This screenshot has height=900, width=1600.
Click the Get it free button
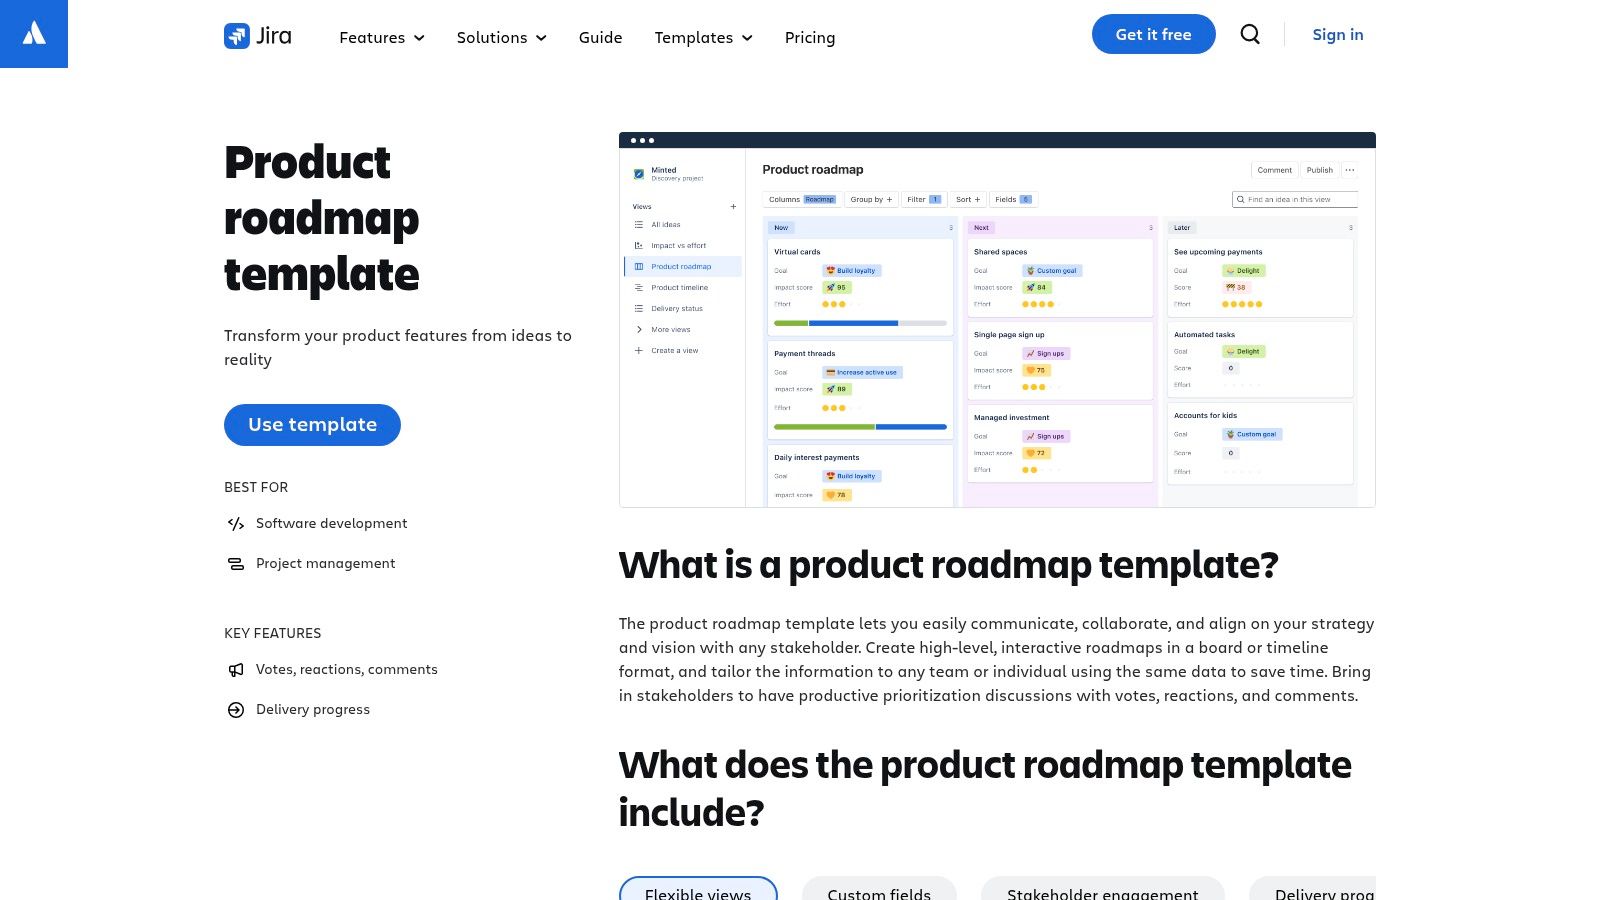[1153, 34]
